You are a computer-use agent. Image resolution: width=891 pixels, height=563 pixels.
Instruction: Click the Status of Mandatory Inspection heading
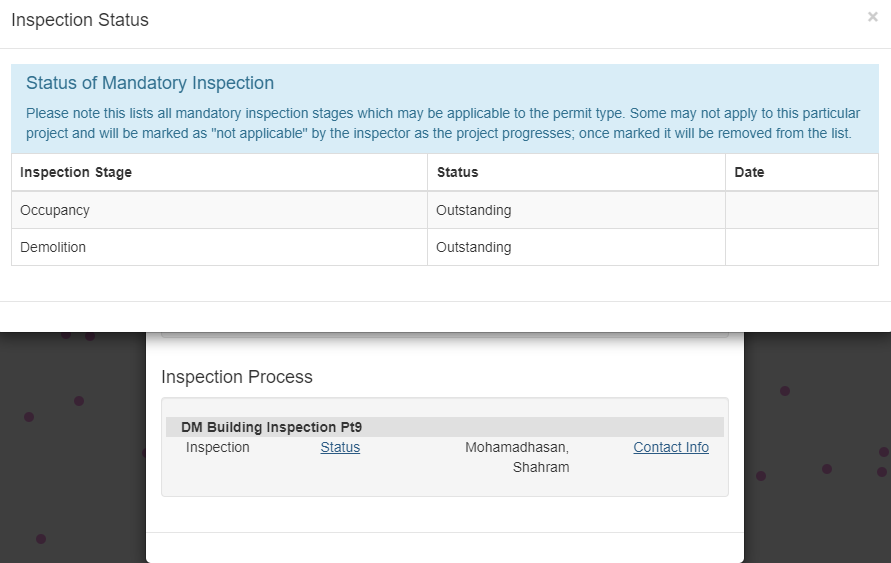click(x=150, y=83)
